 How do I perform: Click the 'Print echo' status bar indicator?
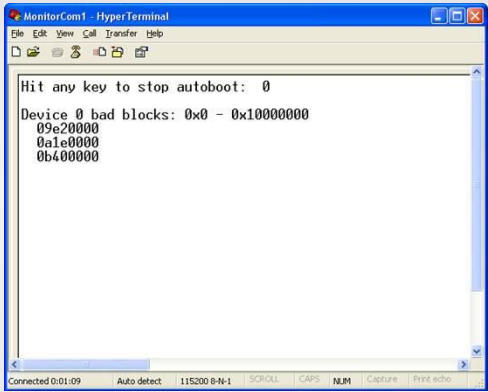tap(432, 379)
